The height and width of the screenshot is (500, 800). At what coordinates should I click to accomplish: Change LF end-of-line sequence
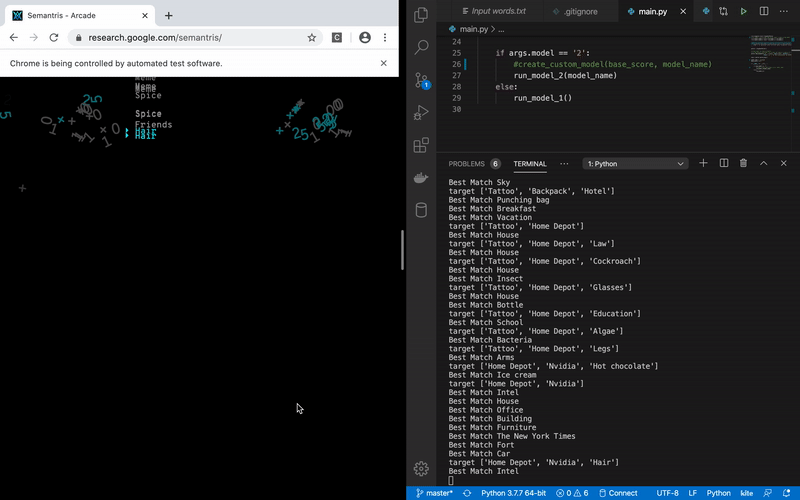point(692,493)
